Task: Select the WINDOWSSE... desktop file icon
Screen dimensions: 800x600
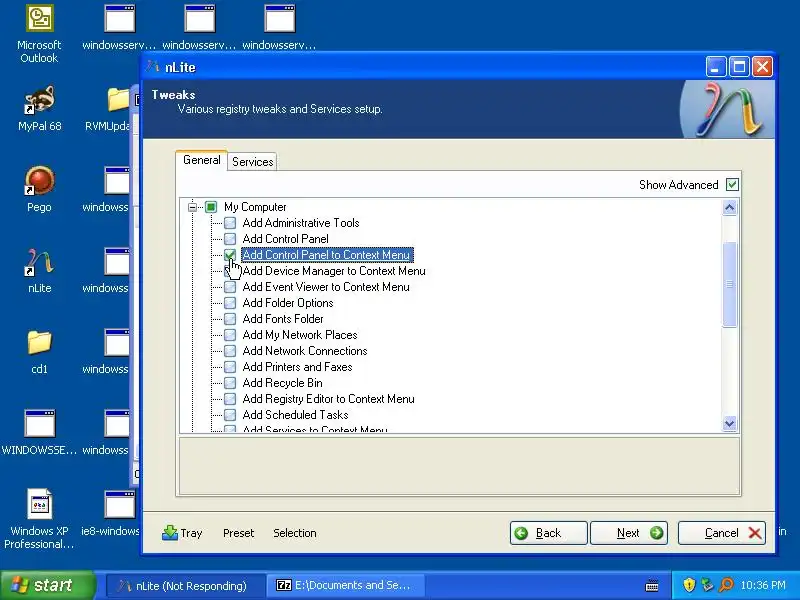Action: (x=39, y=423)
